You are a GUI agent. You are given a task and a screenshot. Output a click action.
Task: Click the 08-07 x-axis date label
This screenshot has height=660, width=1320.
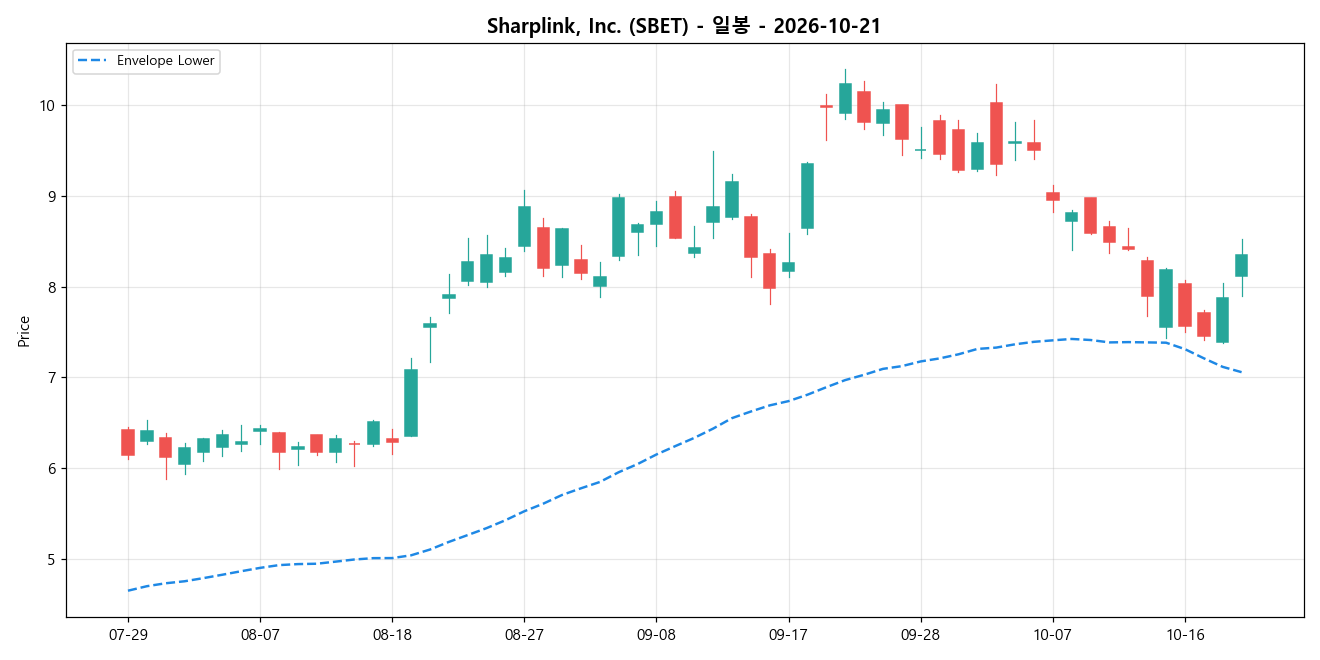coord(260,634)
